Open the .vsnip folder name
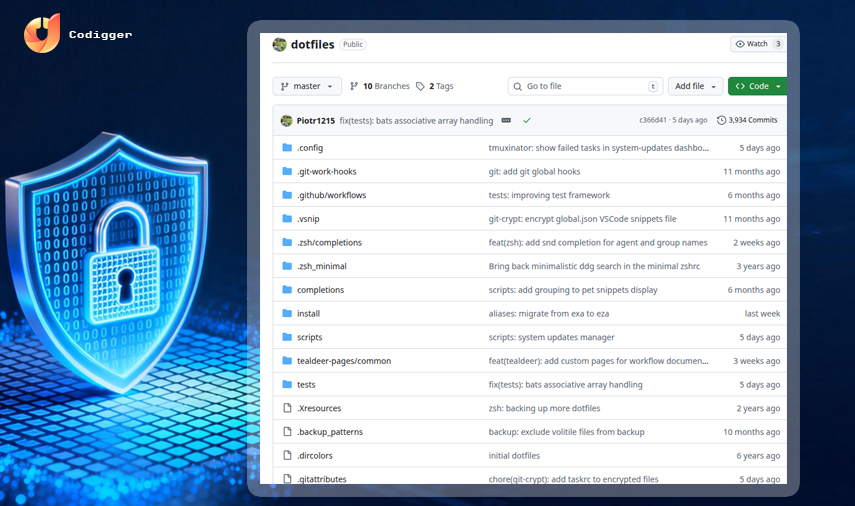The height and width of the screenshot is (506, 855). point(308,219)
